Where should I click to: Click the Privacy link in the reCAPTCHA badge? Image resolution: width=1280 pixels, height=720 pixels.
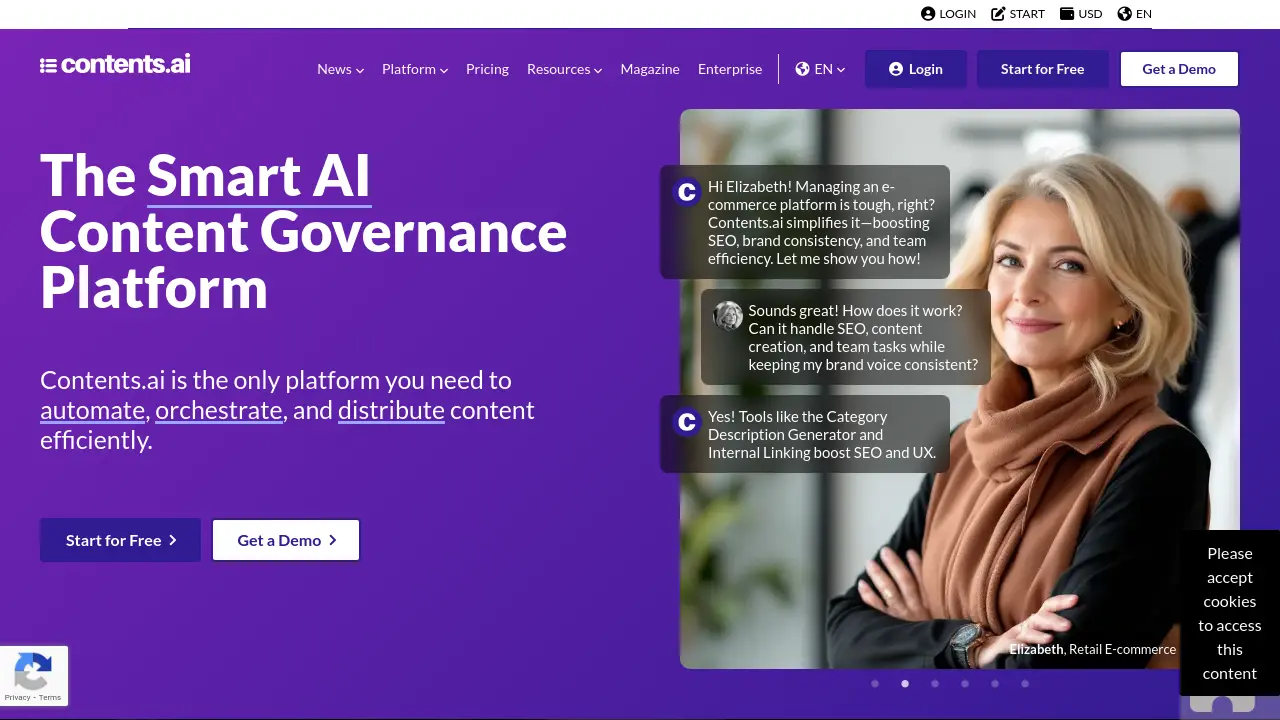17,698
